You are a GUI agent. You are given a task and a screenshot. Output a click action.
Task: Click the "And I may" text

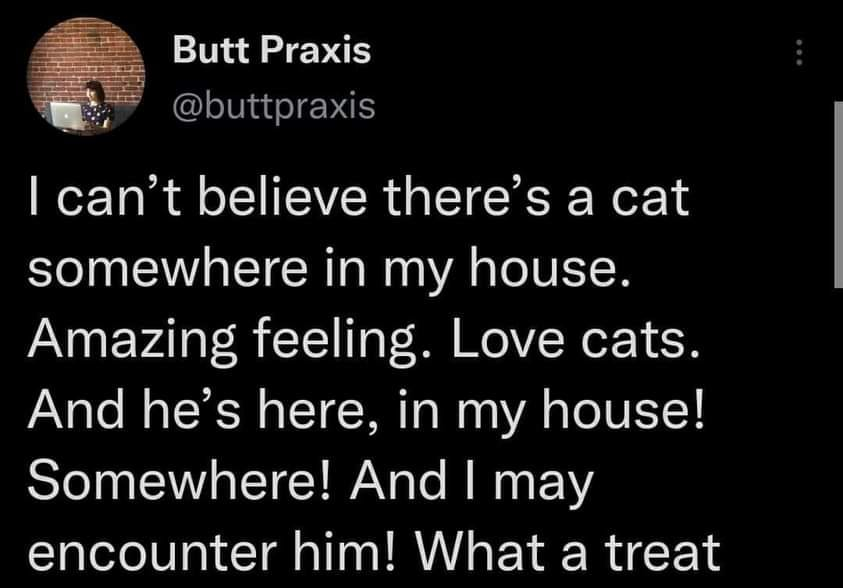click(x=488, y=481)
